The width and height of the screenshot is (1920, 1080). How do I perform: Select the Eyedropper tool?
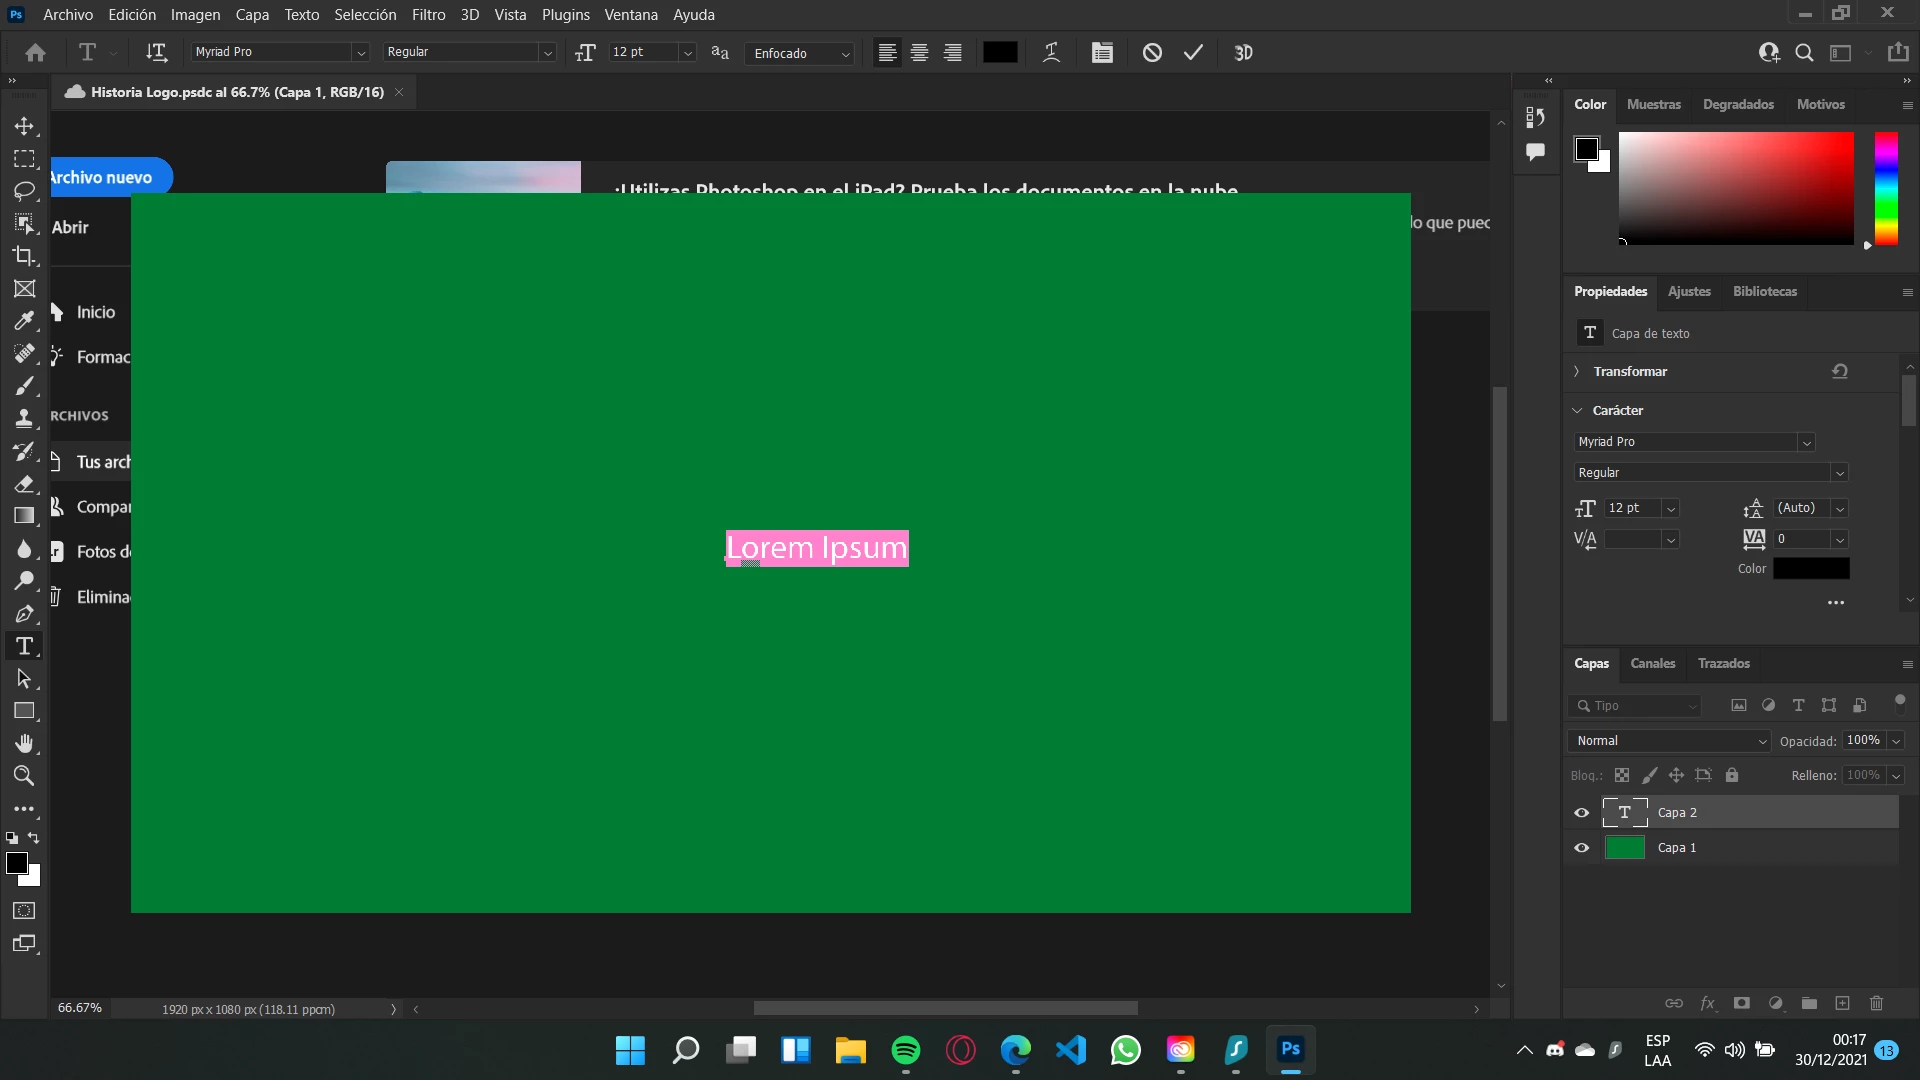[x=24, y=321]
